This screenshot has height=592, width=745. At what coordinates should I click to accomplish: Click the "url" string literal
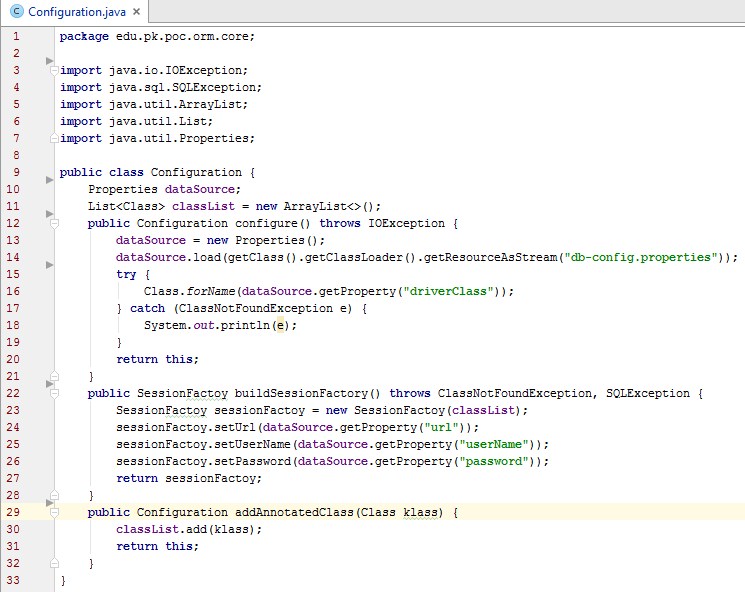(x=441, y=428)
